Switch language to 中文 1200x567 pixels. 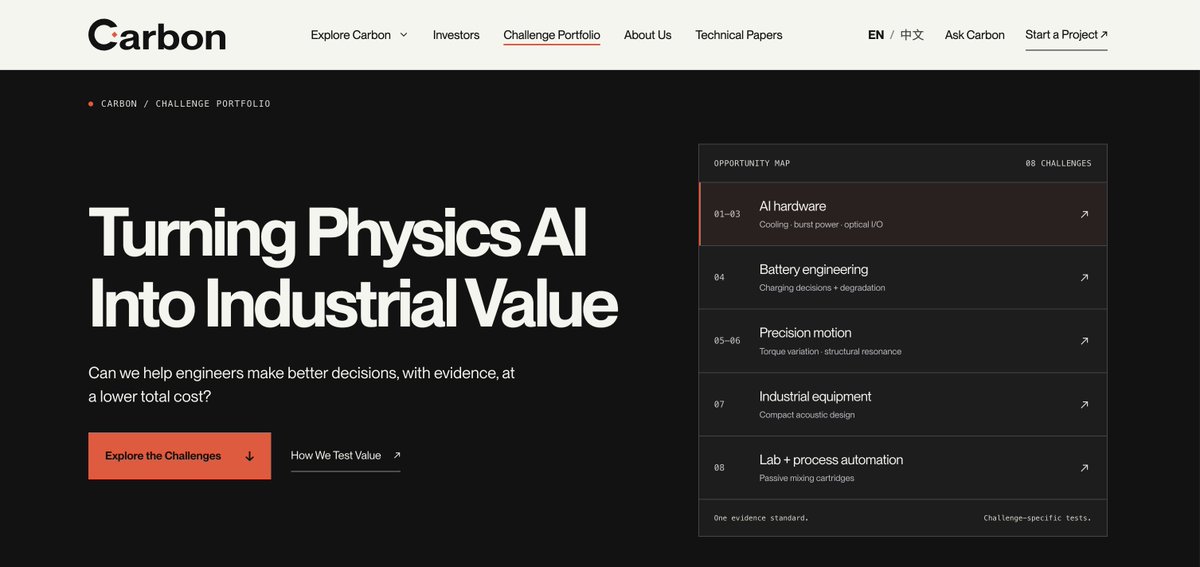(x=912, y=35)
